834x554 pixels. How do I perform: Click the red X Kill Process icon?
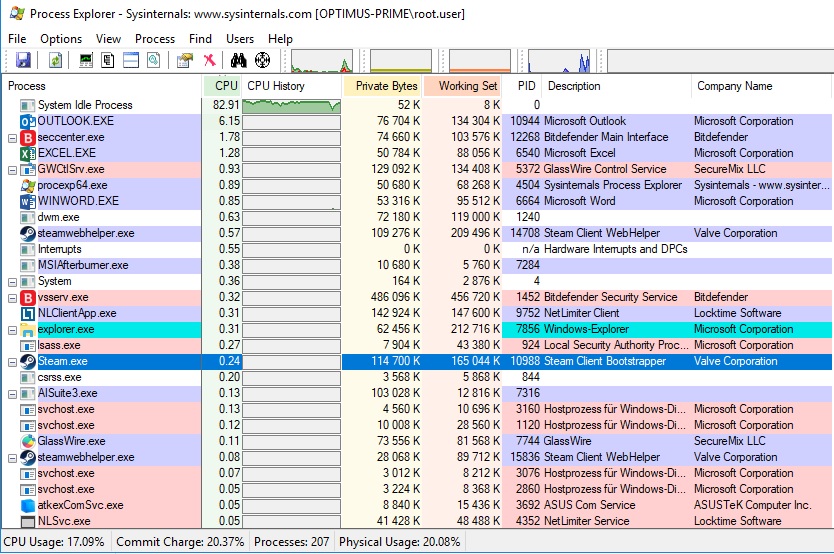coord(210,60)
